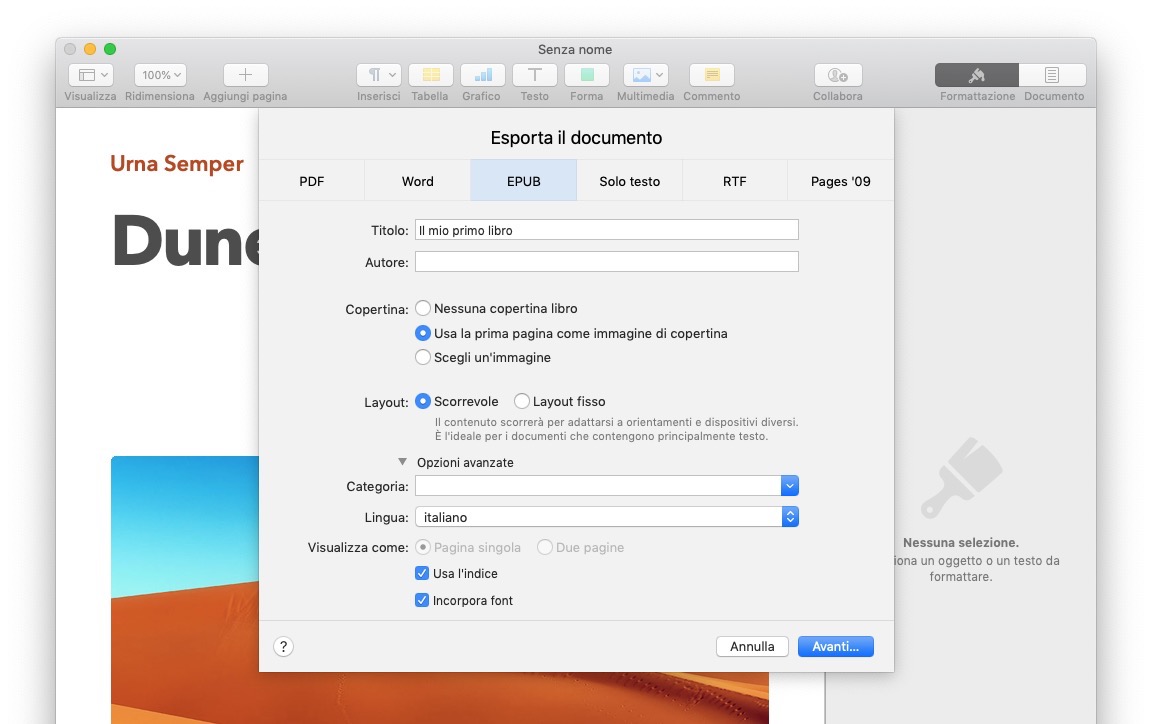1152x724 pixels.
Task: Show the Documento inspector panel
Action: (1053, 75)
